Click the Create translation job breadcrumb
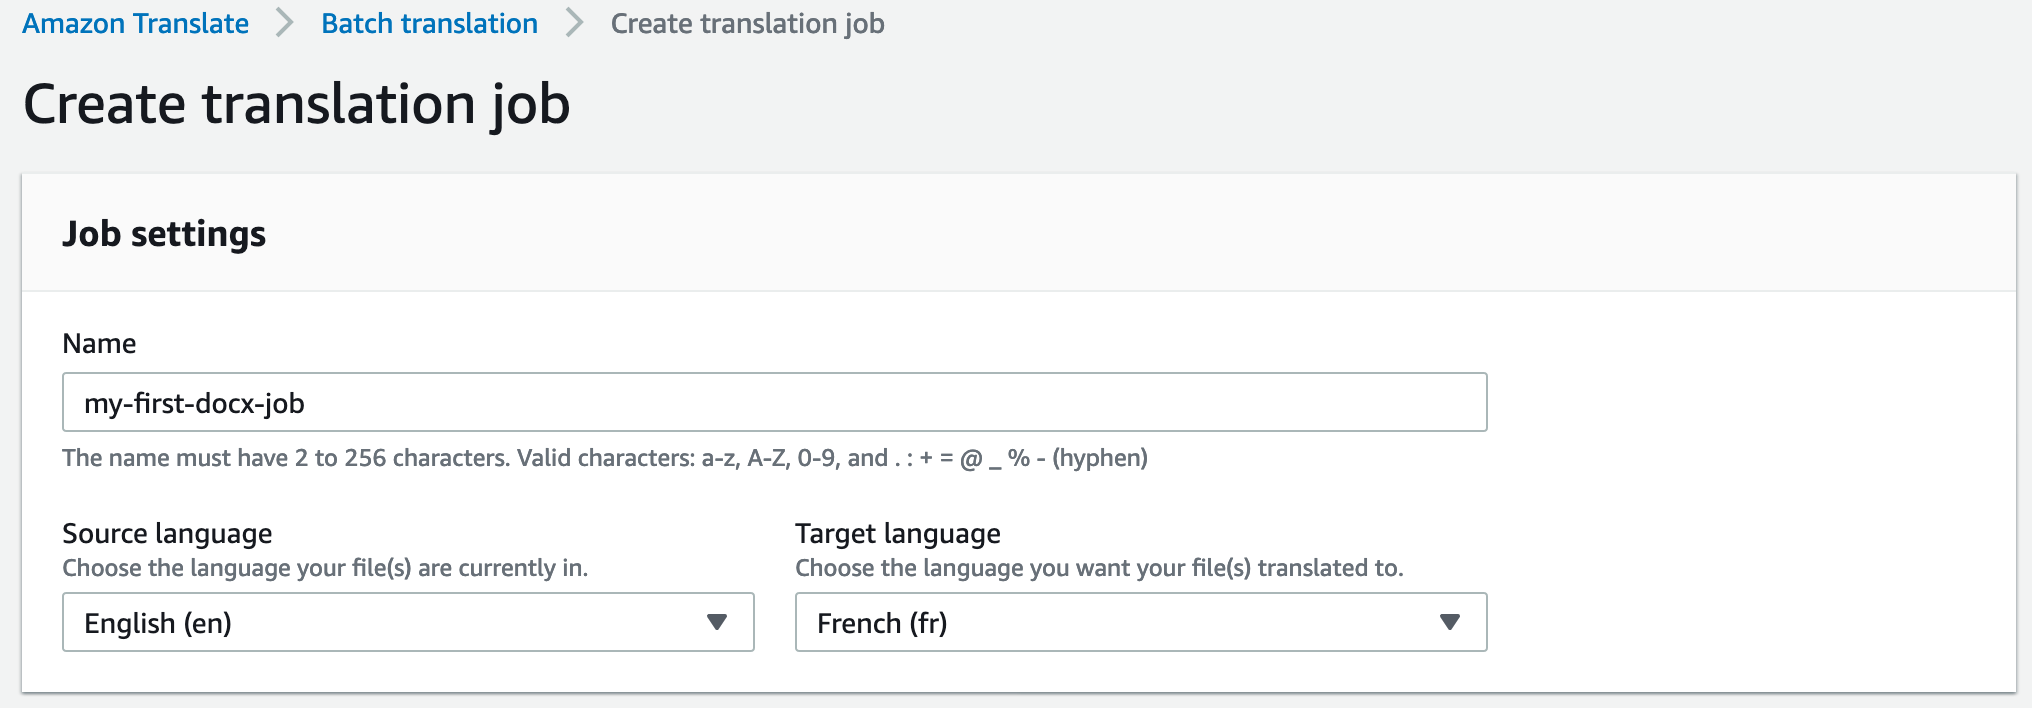This screenshot has width=2032, height=708. [747, 23]
